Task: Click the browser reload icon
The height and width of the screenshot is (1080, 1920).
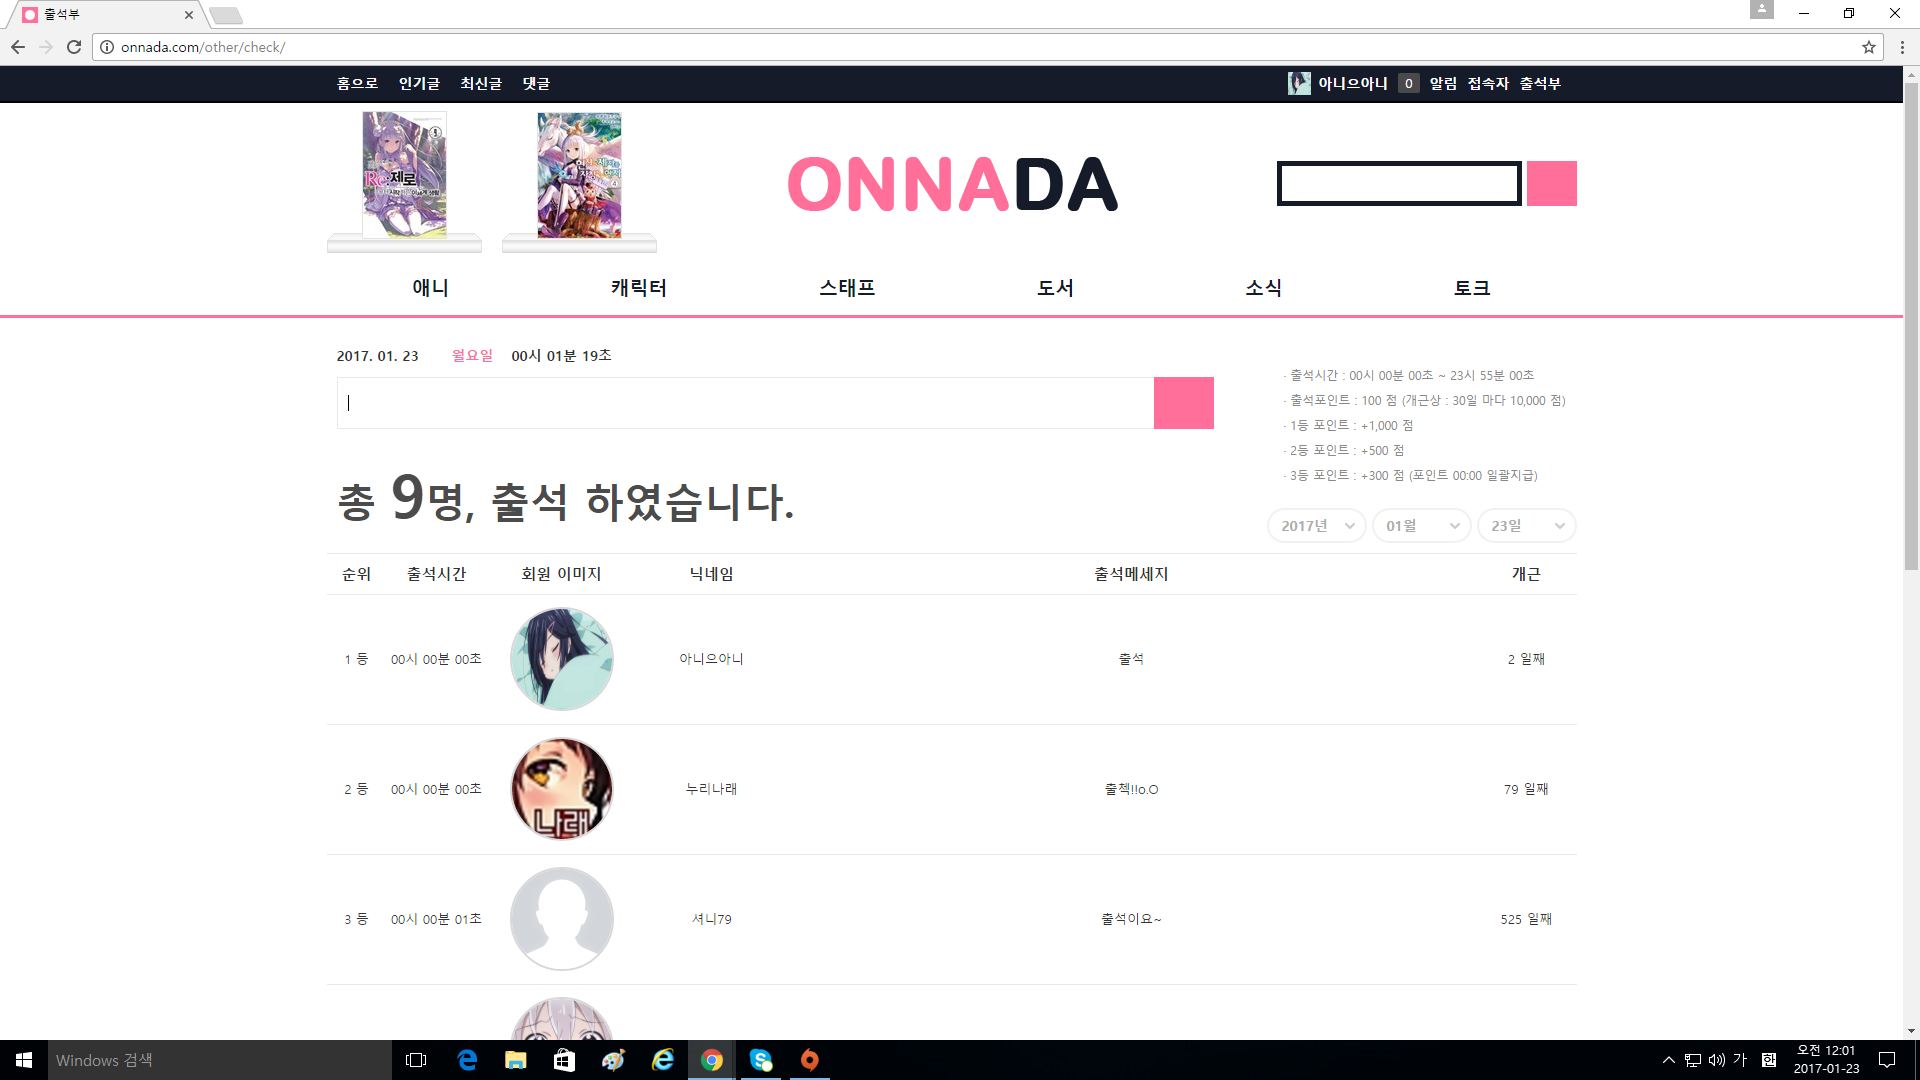Action: tap(74, 47)
